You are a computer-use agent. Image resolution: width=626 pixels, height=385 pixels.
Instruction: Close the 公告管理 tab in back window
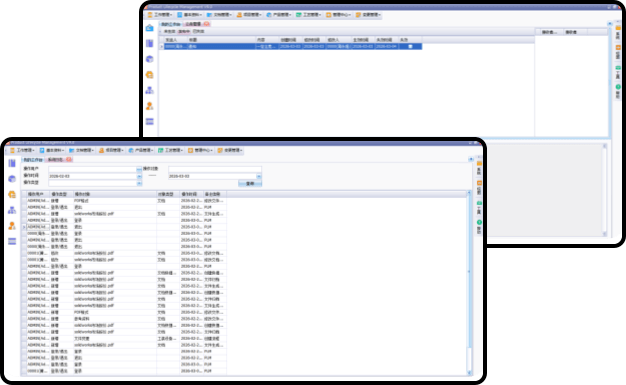point(206,24)
